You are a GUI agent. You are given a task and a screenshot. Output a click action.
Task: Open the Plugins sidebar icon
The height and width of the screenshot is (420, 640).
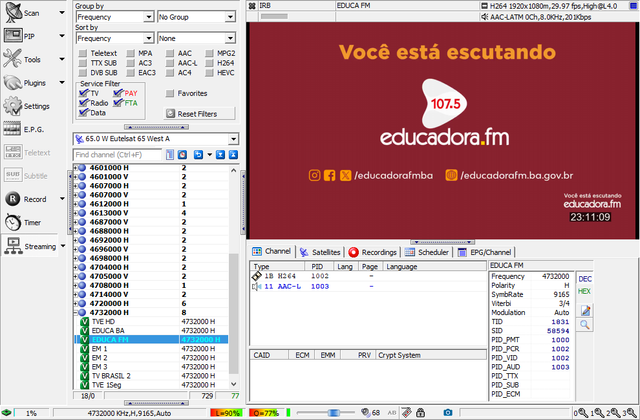tap(13, 83)
